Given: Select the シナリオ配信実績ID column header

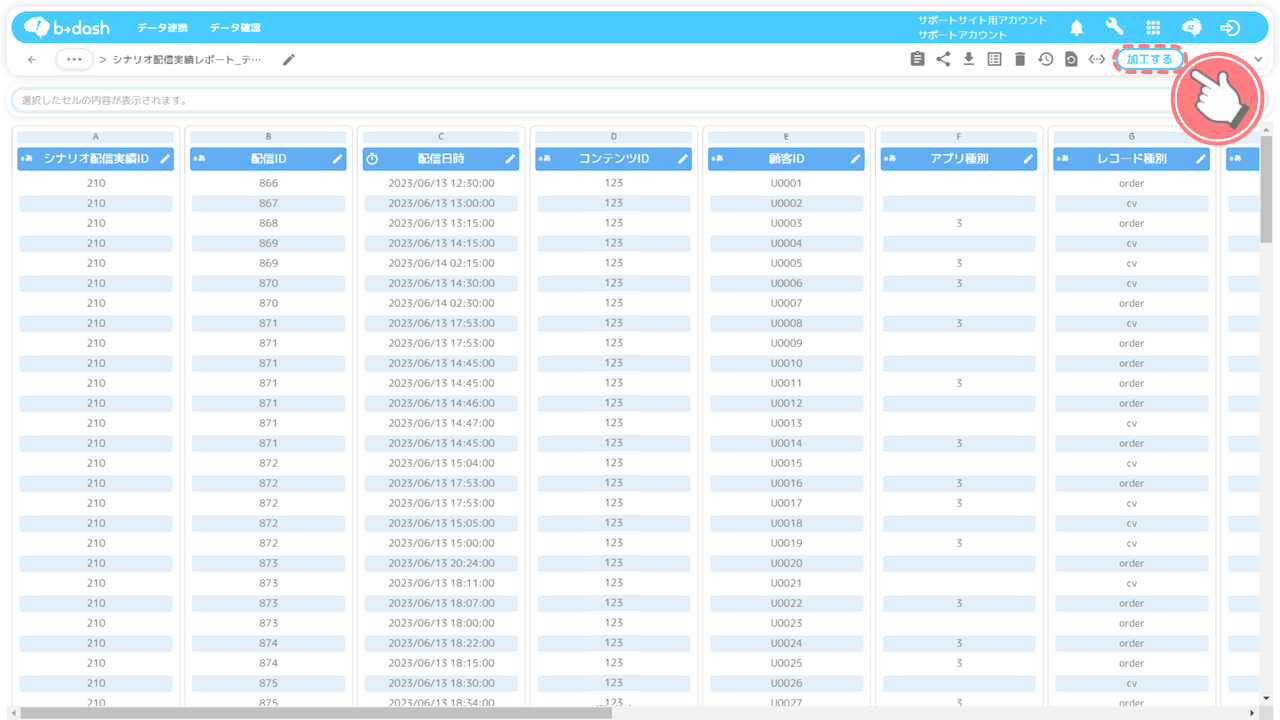Looking at the screenshot, I should pyautogui.click(x=96, y=158).
